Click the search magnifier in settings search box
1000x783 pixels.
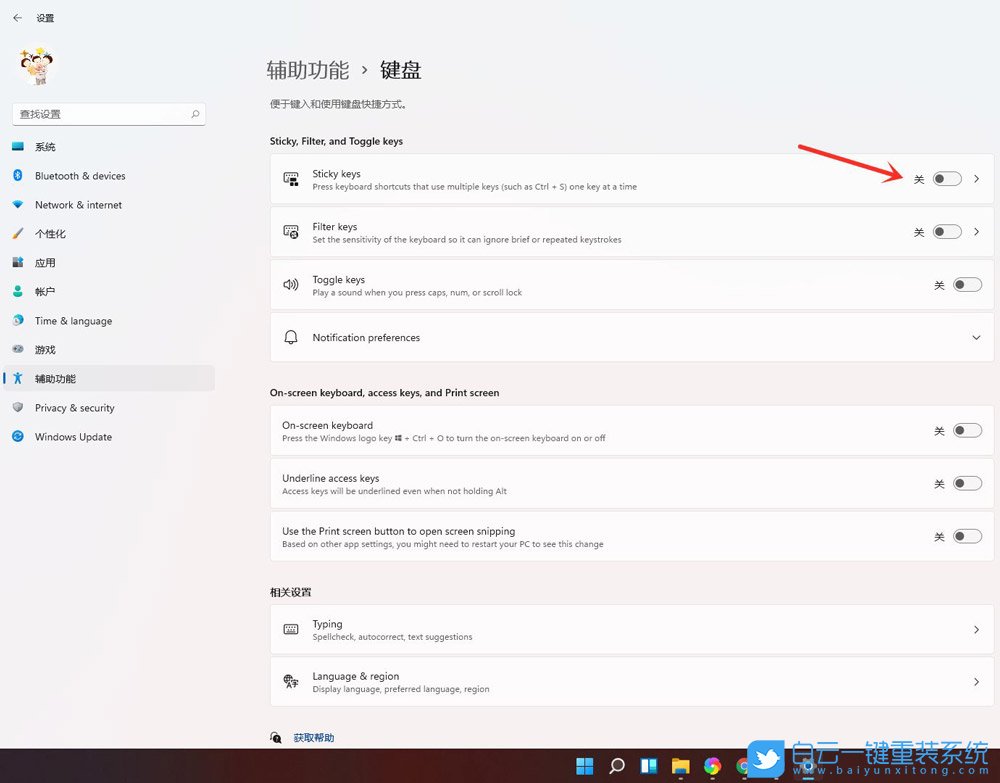tap(195, 114)
